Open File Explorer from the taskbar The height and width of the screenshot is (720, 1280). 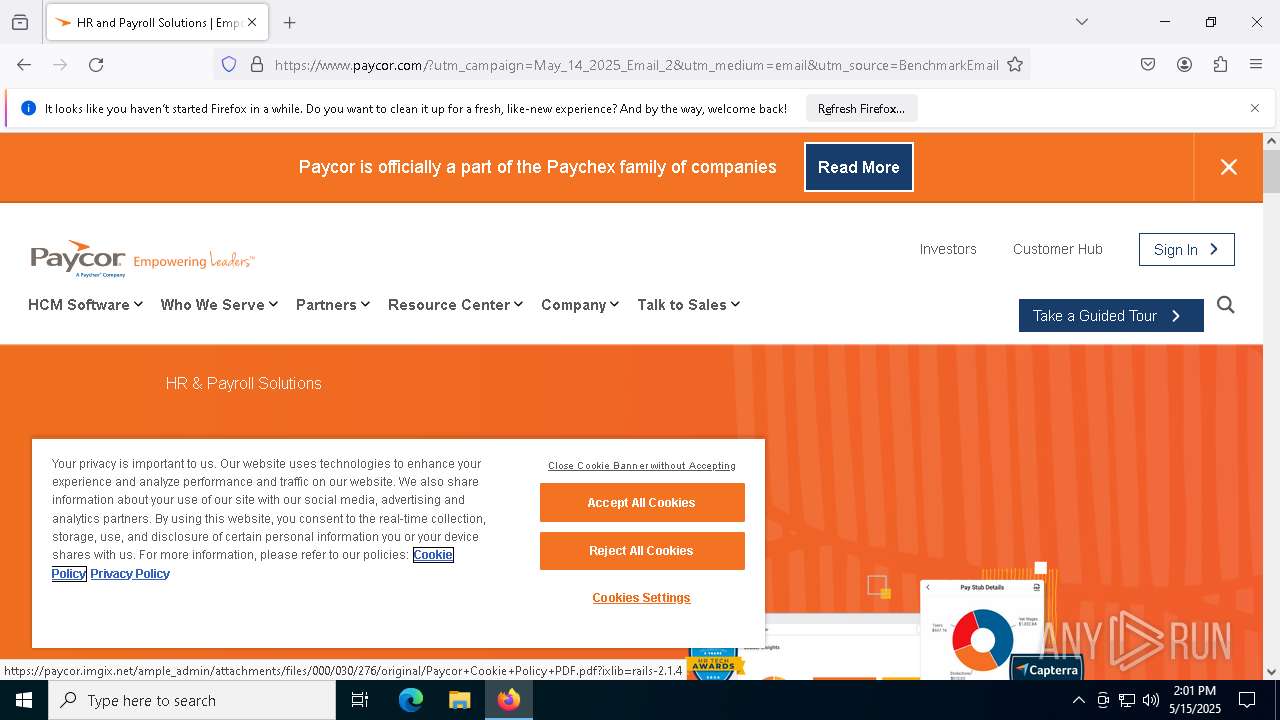[460, 700]
